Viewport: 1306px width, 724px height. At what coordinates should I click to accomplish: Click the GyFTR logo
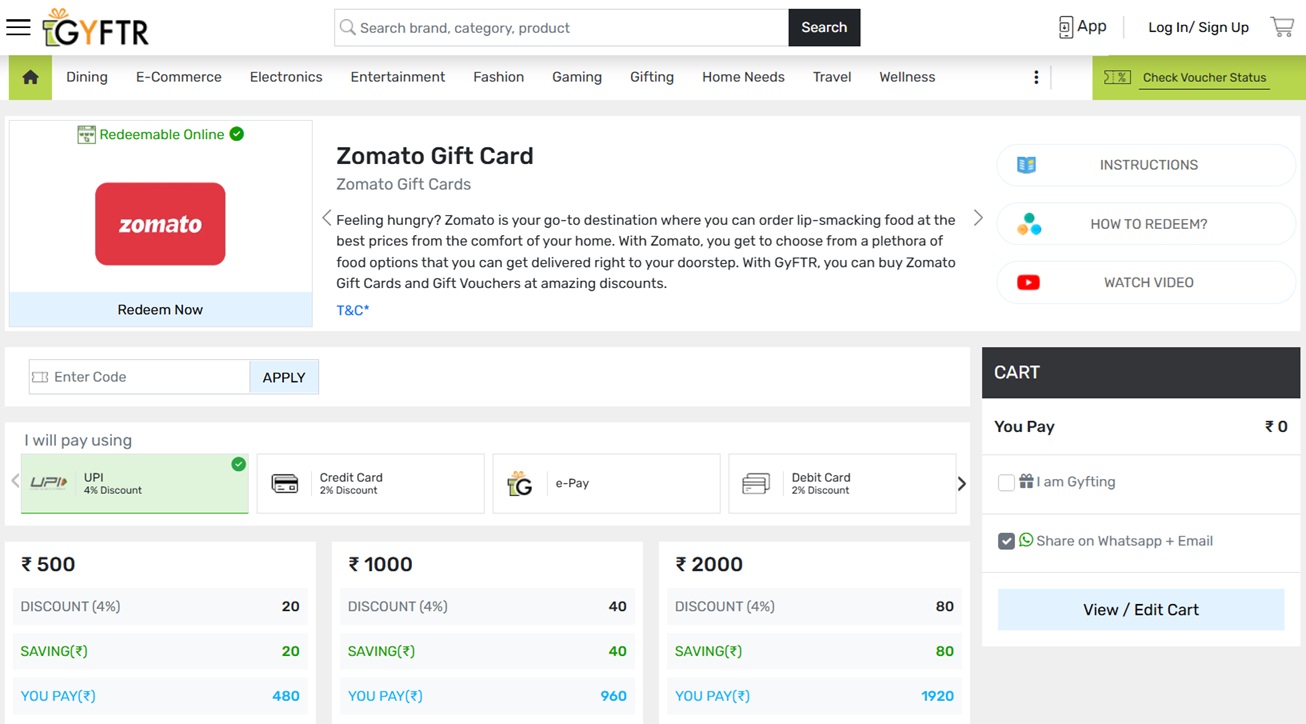tap(96, 28)
